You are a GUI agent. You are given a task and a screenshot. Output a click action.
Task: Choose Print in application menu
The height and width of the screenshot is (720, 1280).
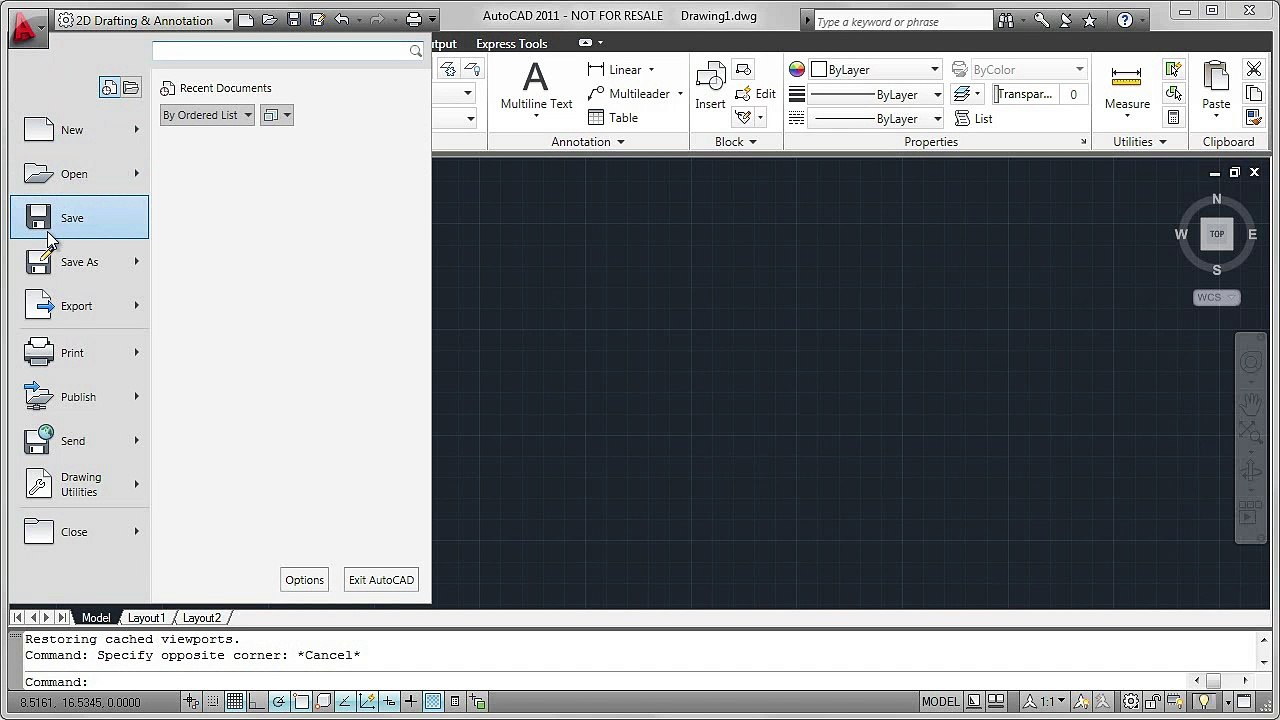coord(79,353)
